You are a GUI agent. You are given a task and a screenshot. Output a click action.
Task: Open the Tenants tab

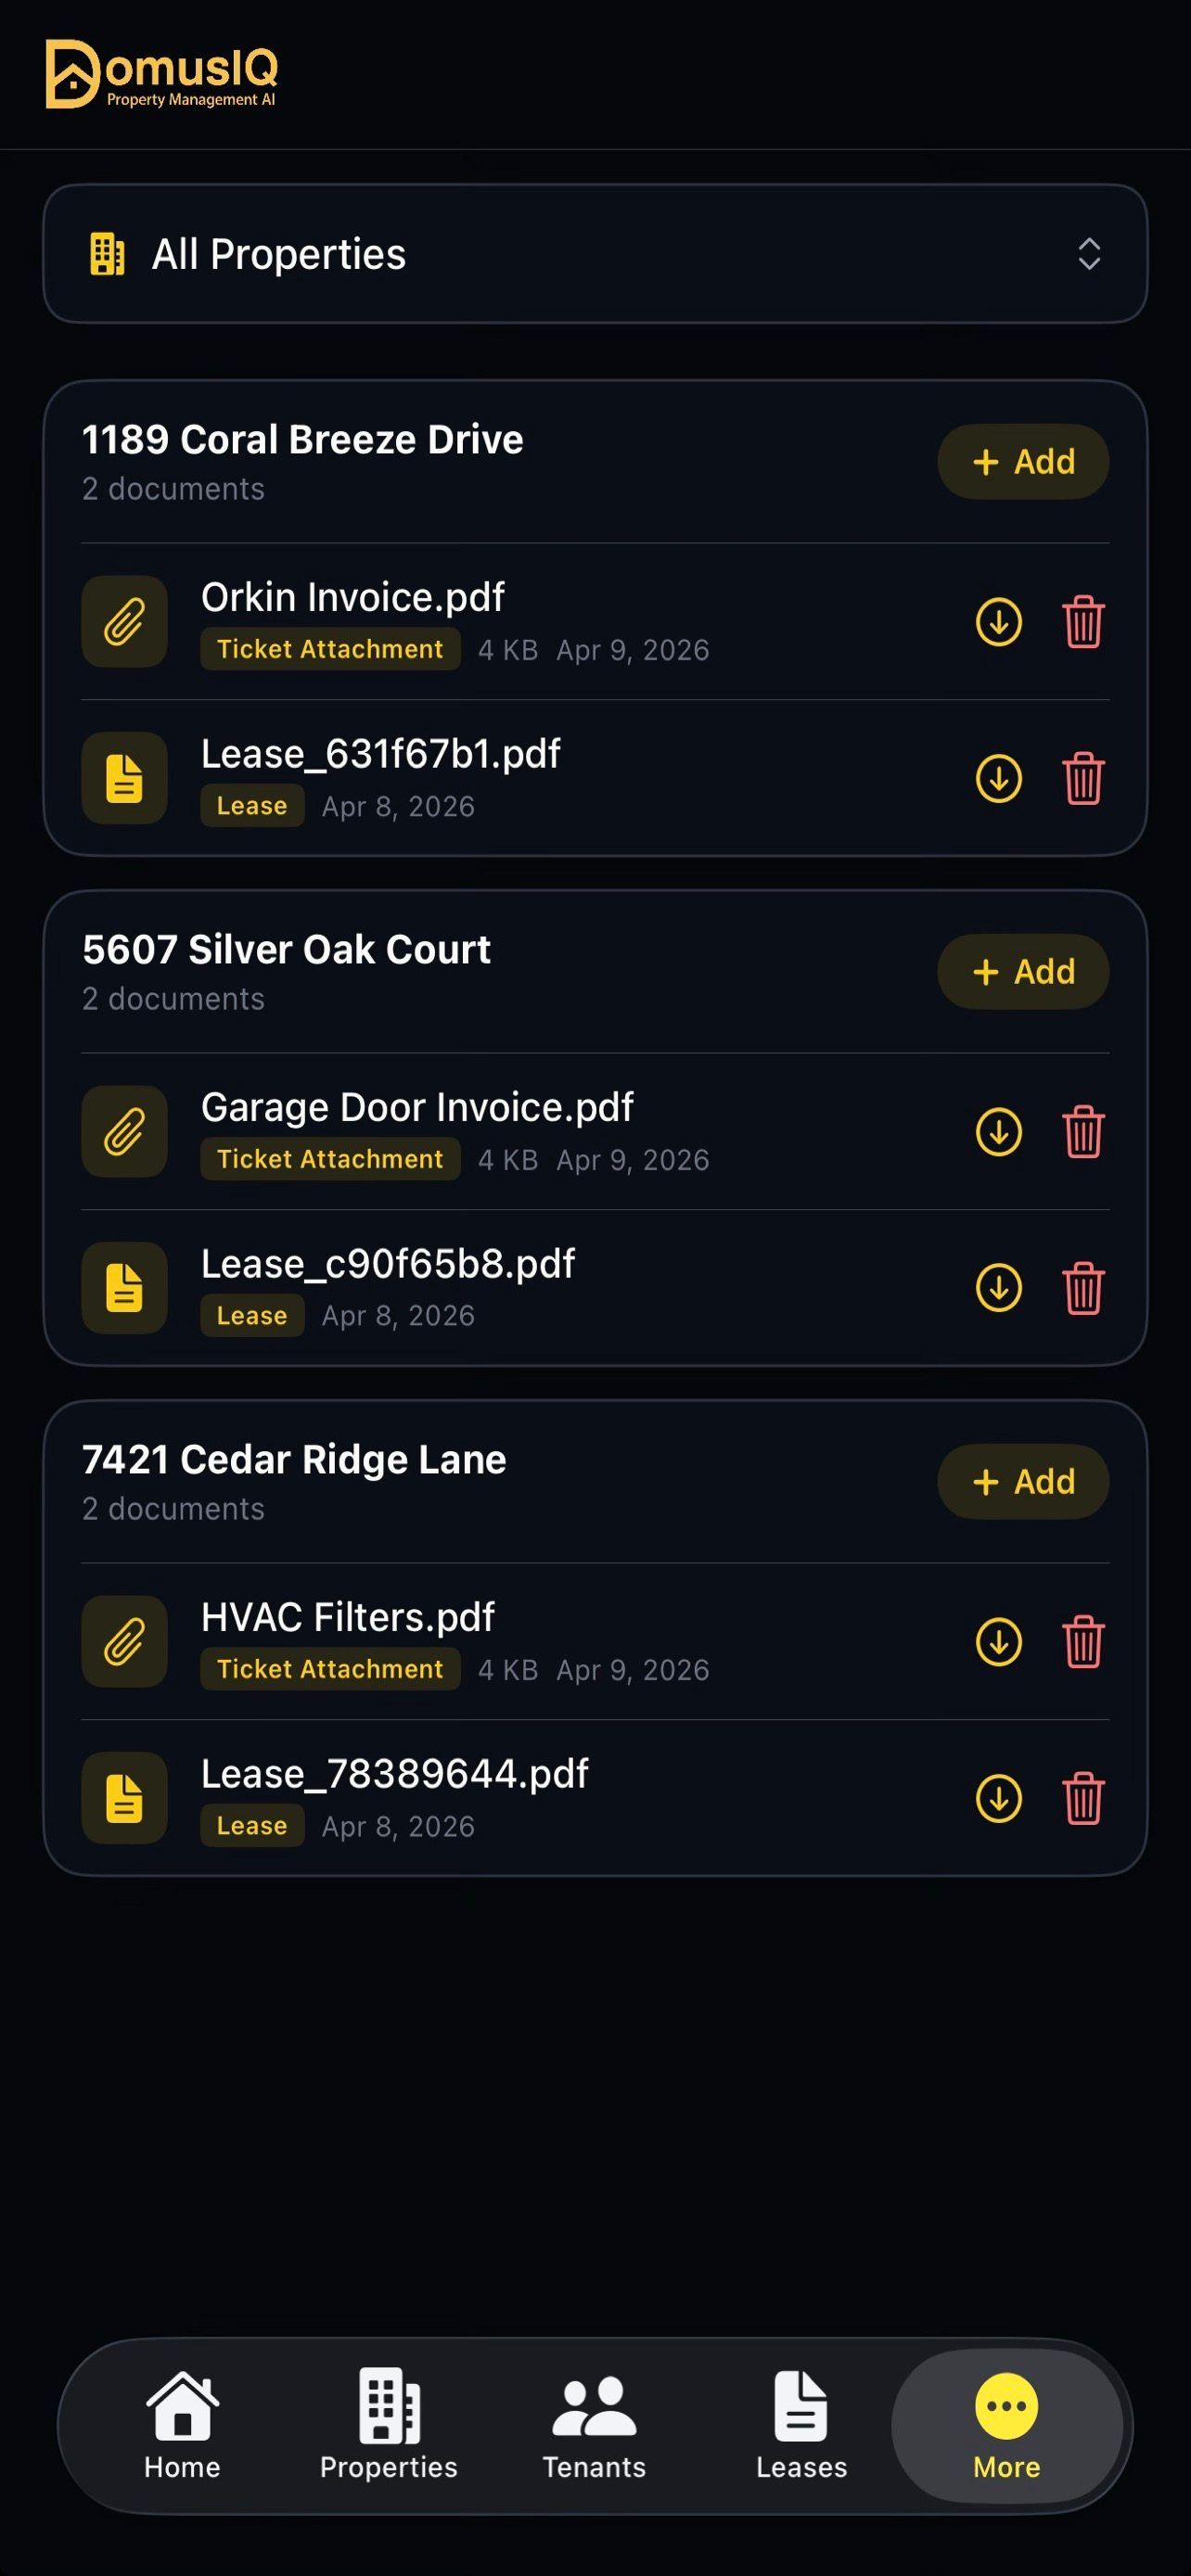(x=595, y=2426)
